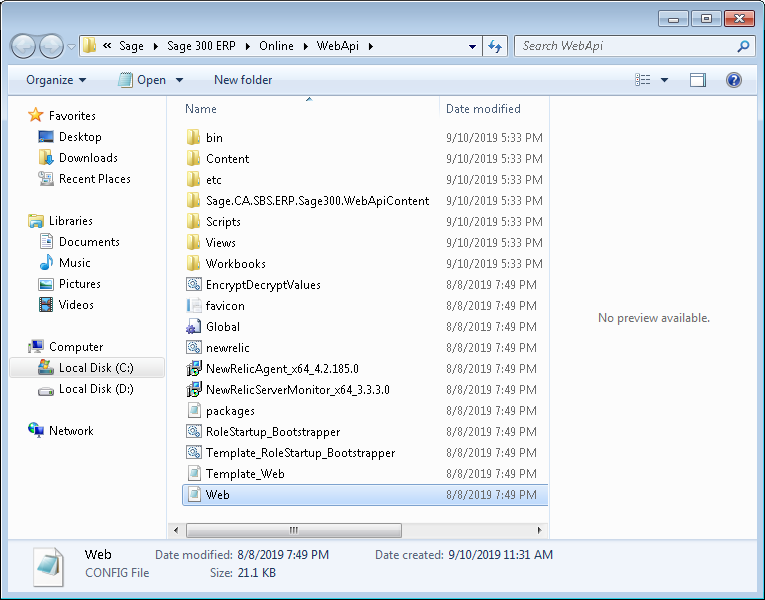Click the Network icon in sidebar
The width and height of the screenshot is (765, 600).
[36, 430]
